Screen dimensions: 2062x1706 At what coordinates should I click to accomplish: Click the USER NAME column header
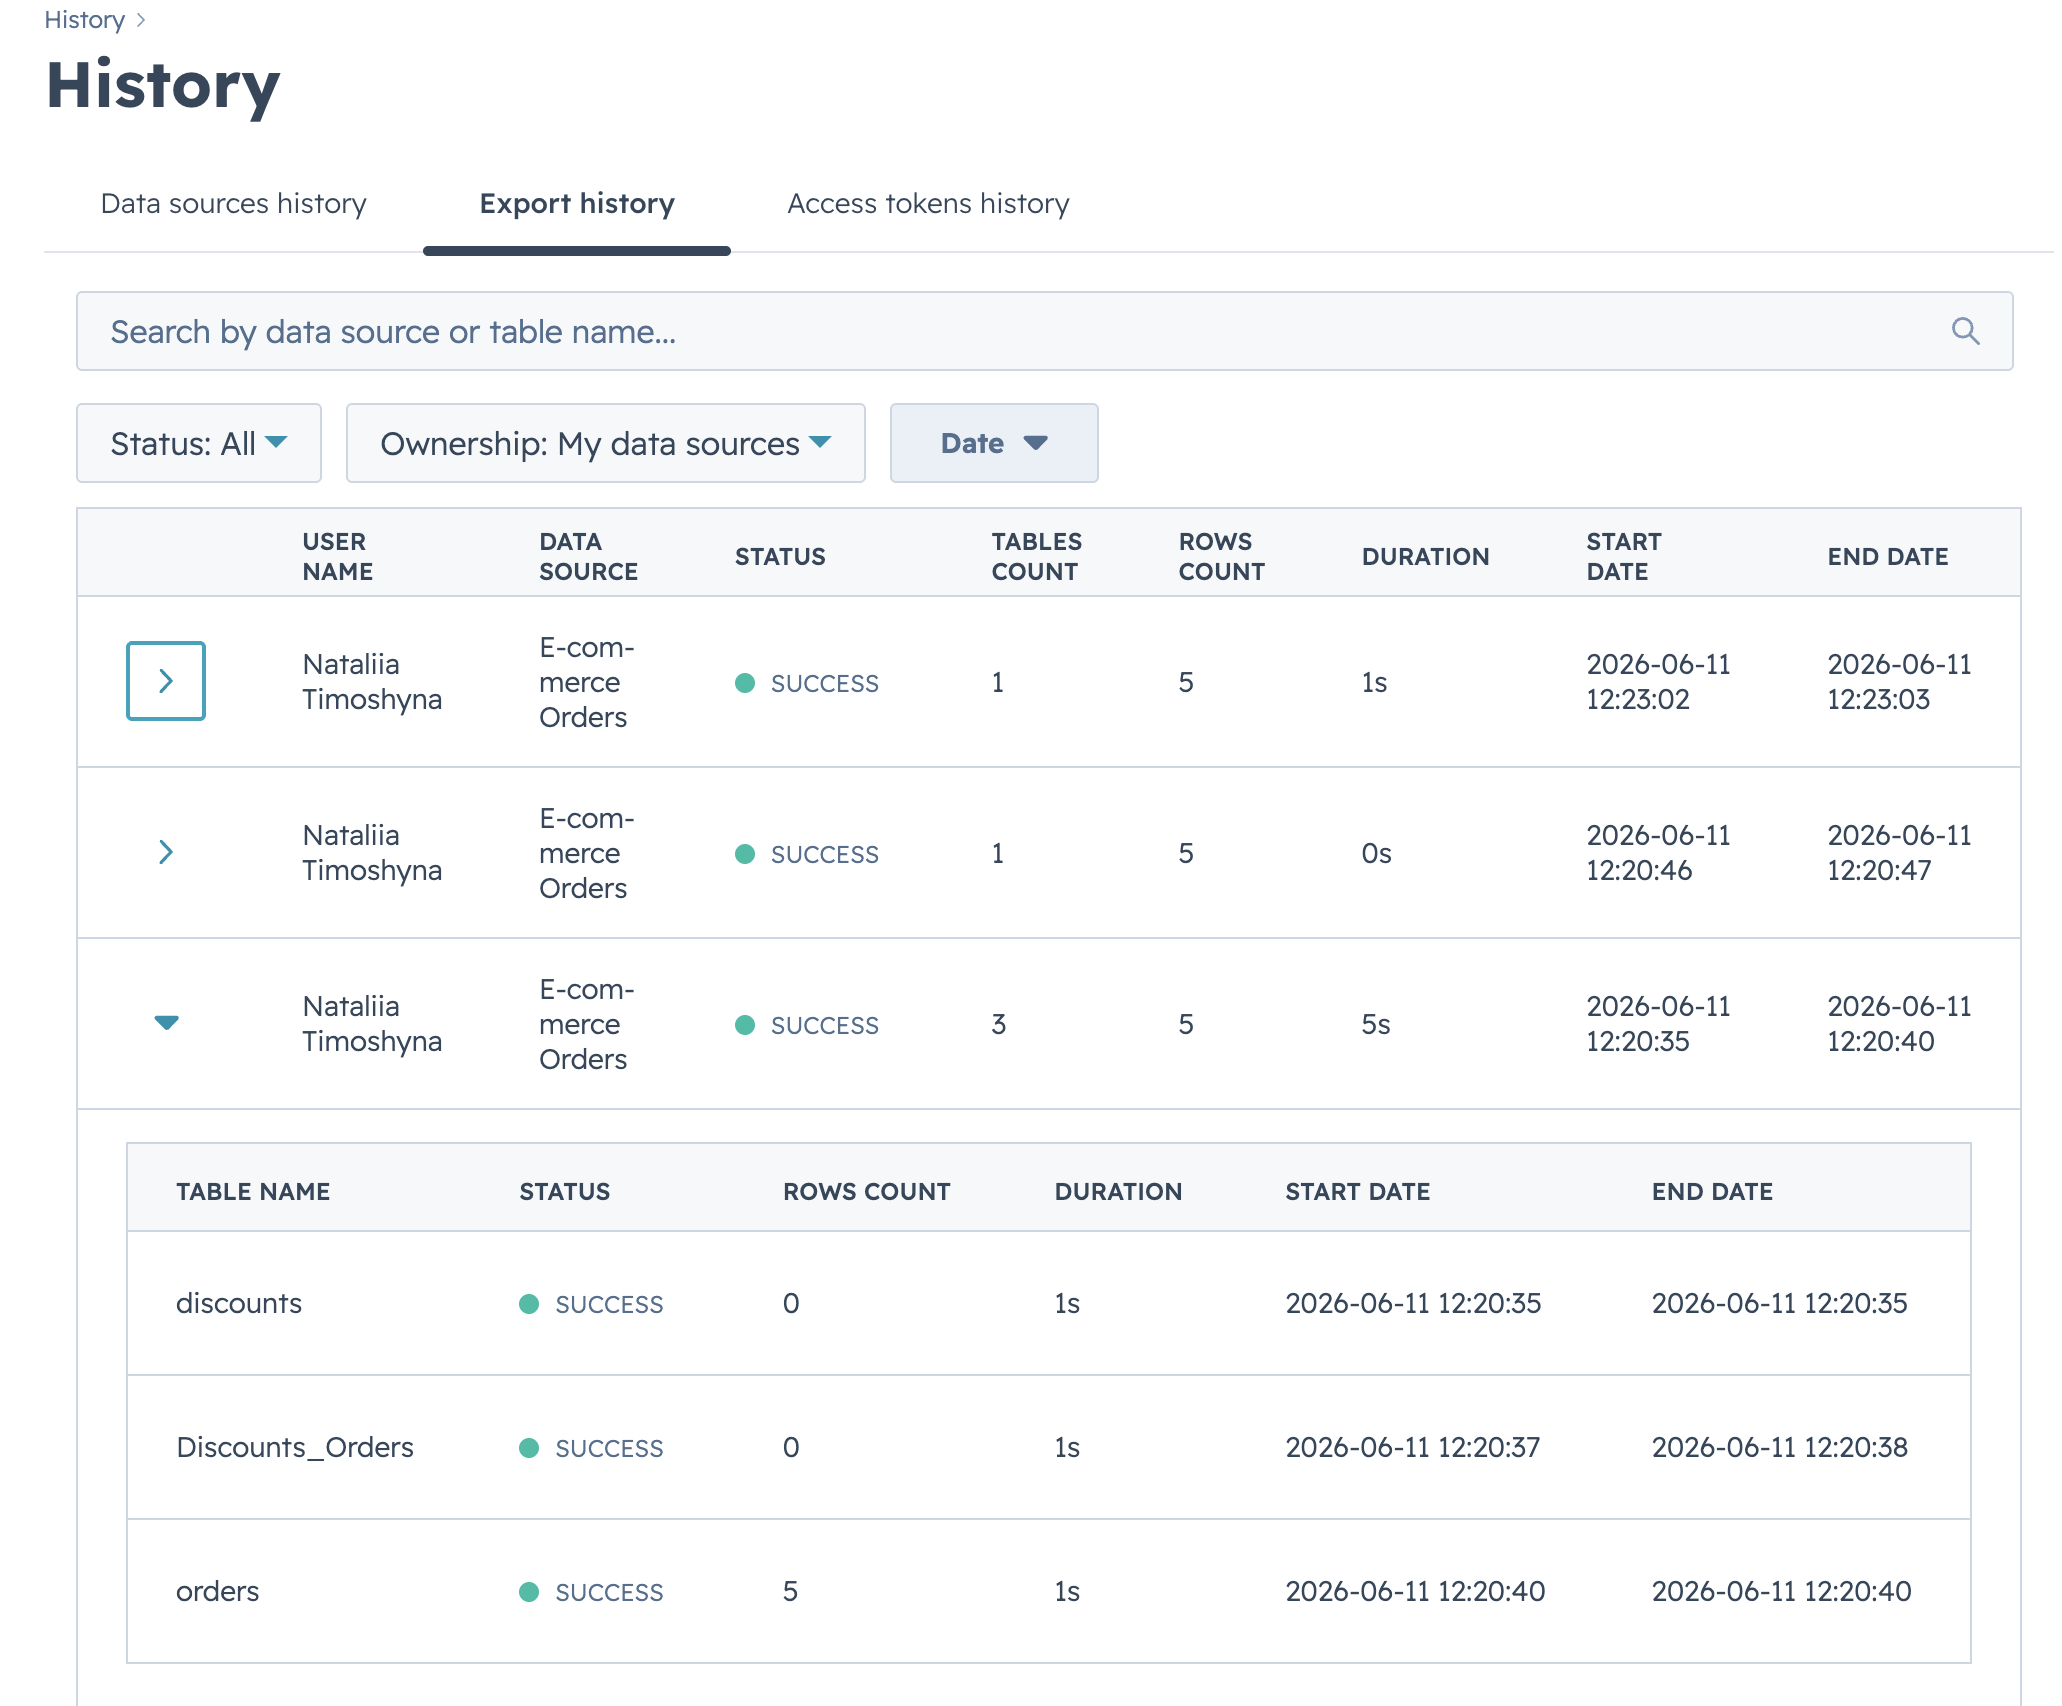338,556
